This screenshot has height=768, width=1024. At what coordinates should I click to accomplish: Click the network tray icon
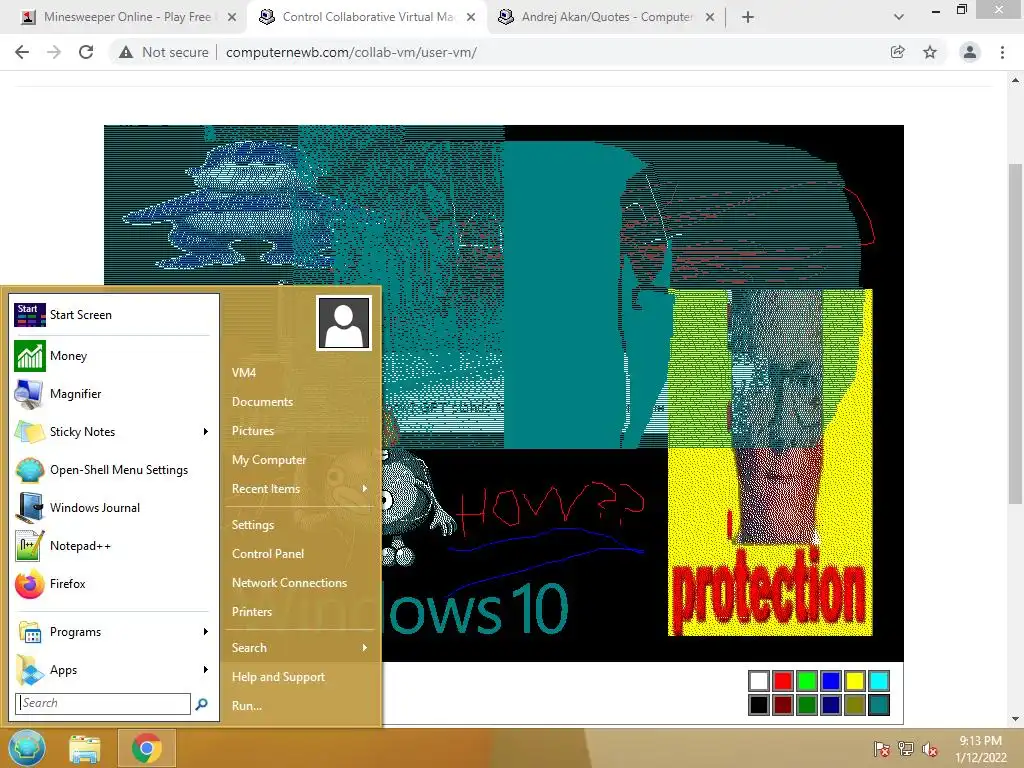click(906, 749)
